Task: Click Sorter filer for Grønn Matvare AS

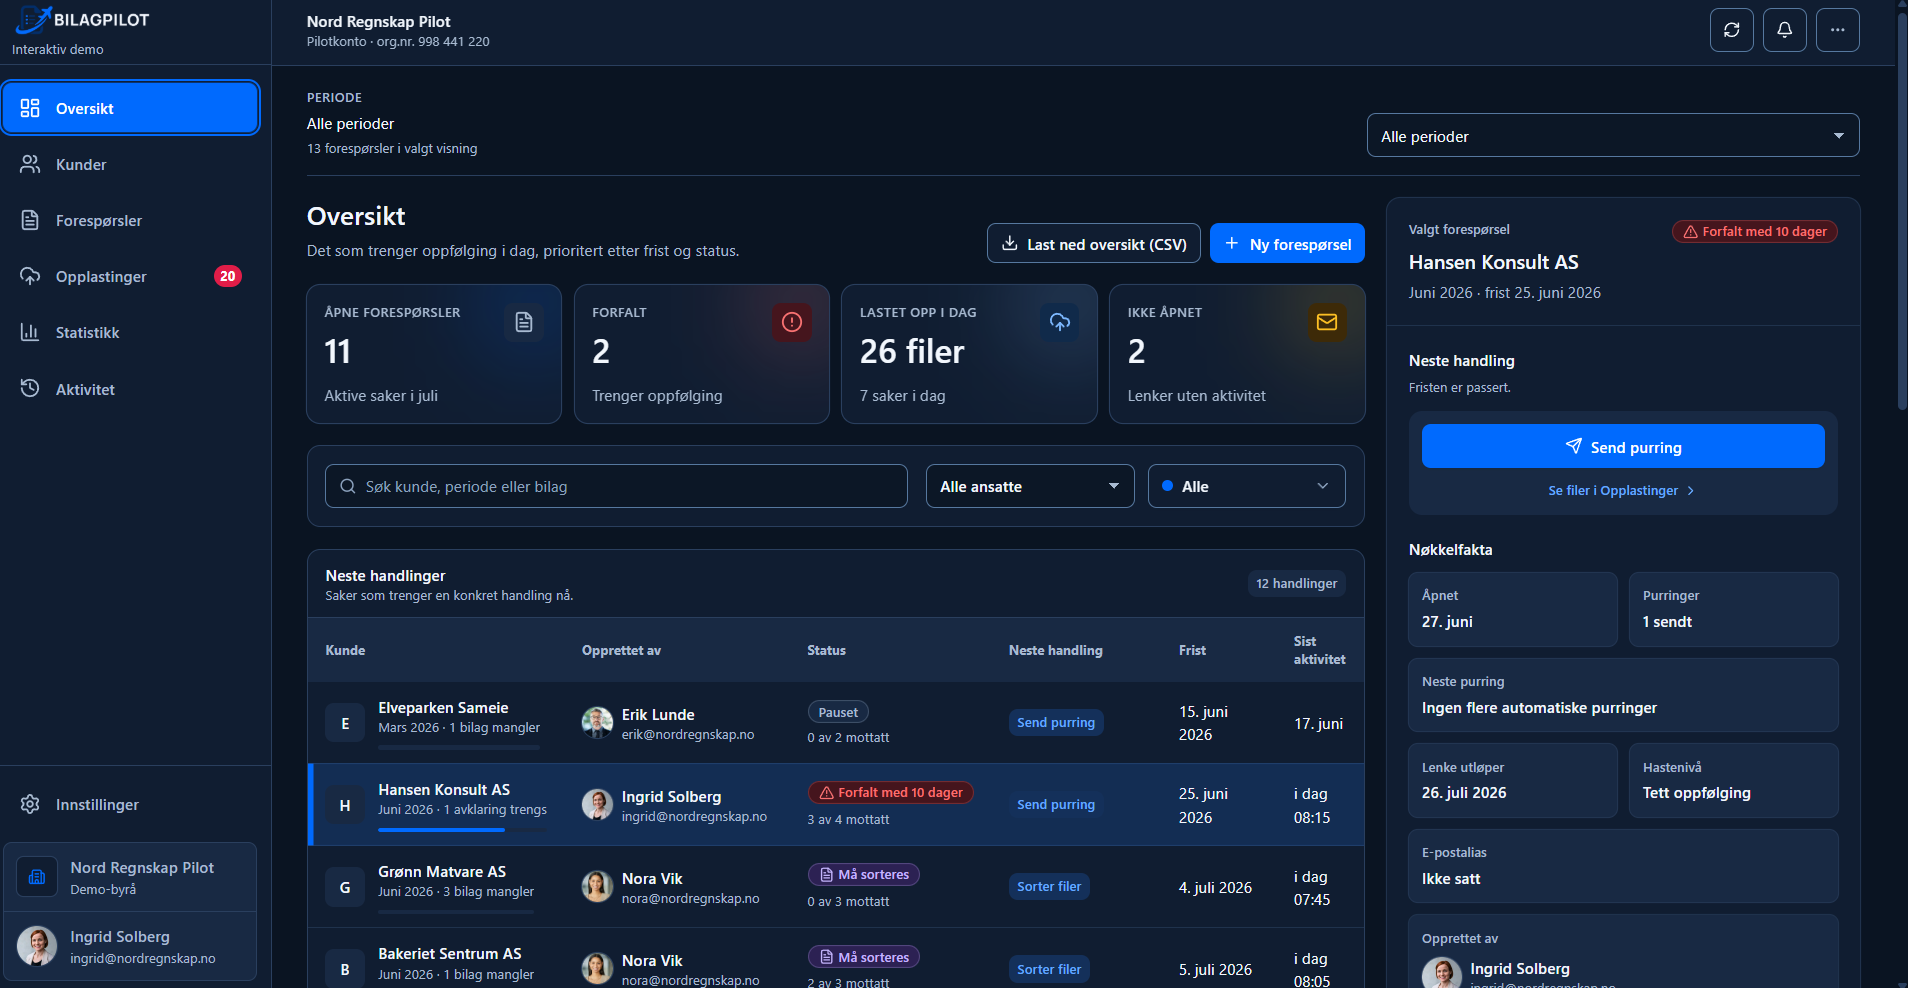Action: (x=1049, y=887)
